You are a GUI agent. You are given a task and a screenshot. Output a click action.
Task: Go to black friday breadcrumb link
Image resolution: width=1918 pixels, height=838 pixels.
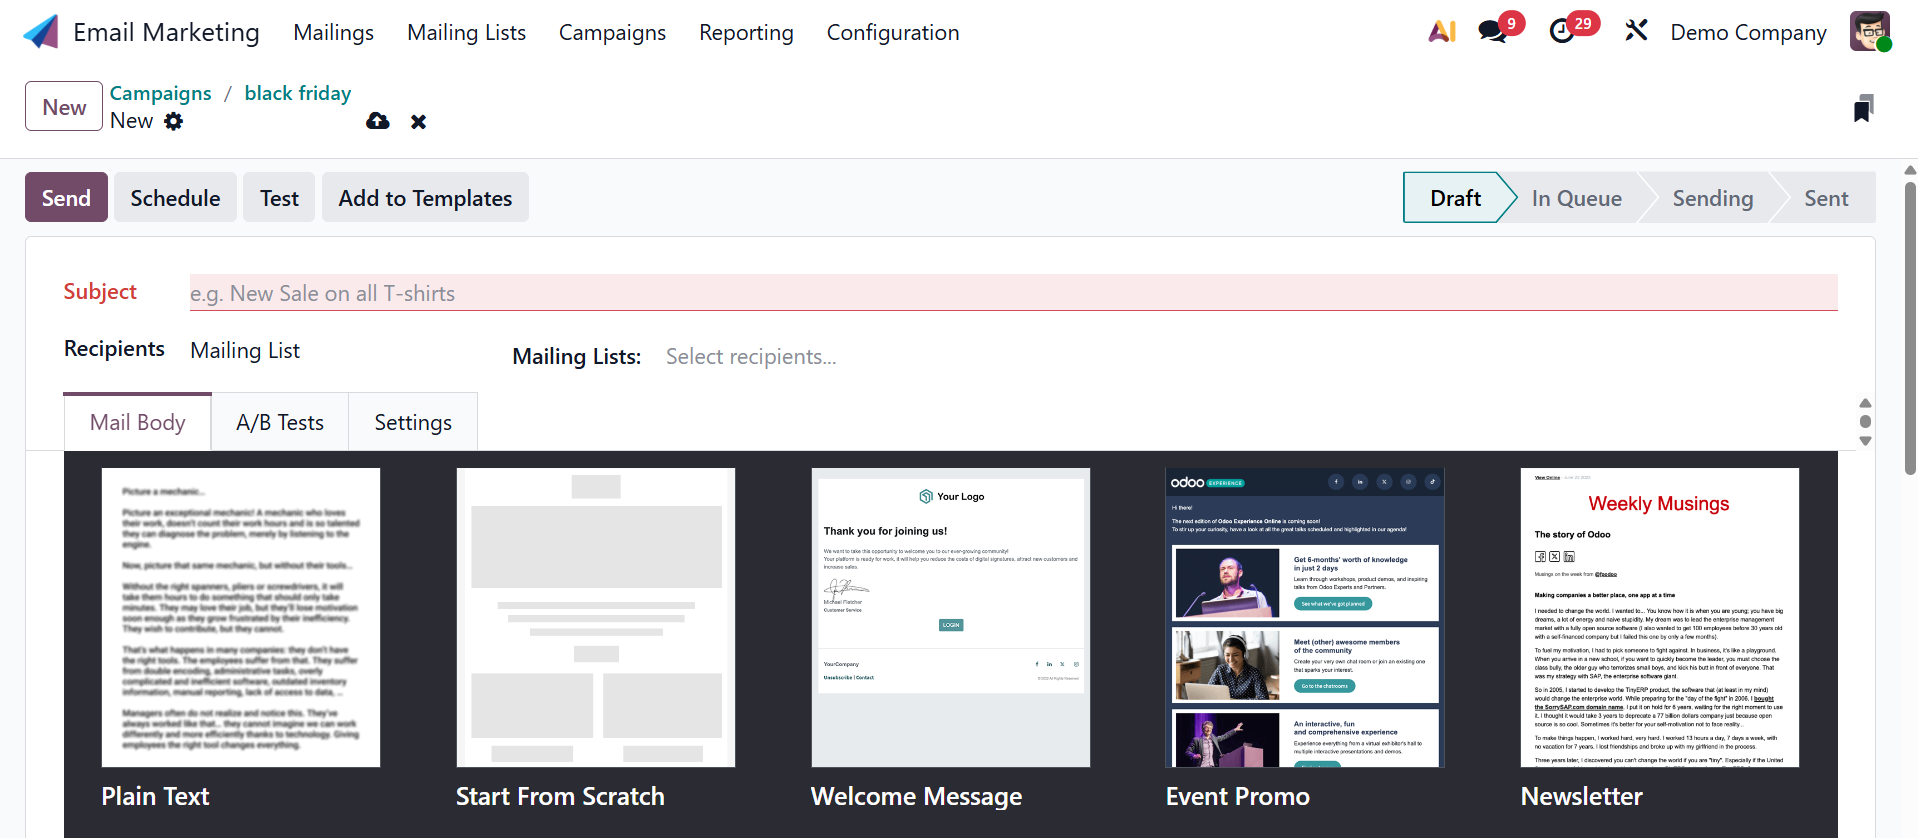click(298, 93)
